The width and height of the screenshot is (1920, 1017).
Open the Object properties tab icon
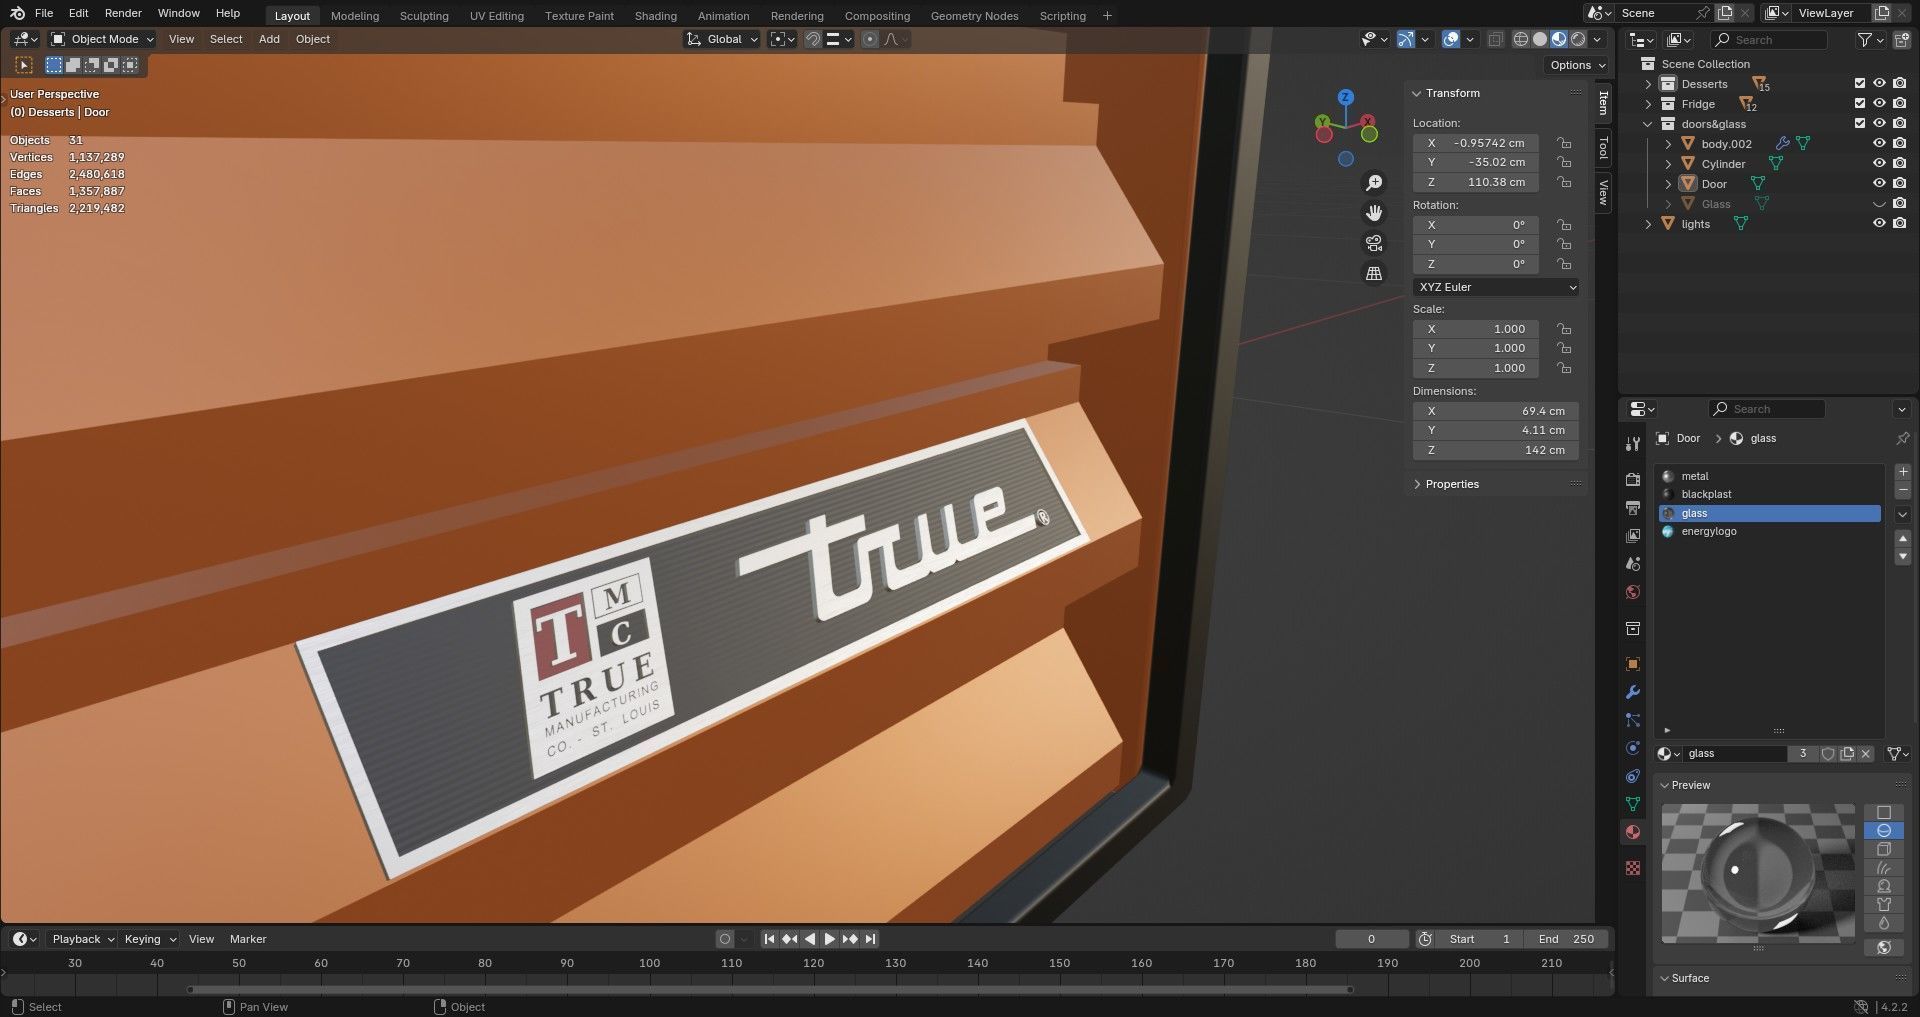click(x=1633, y=664)
